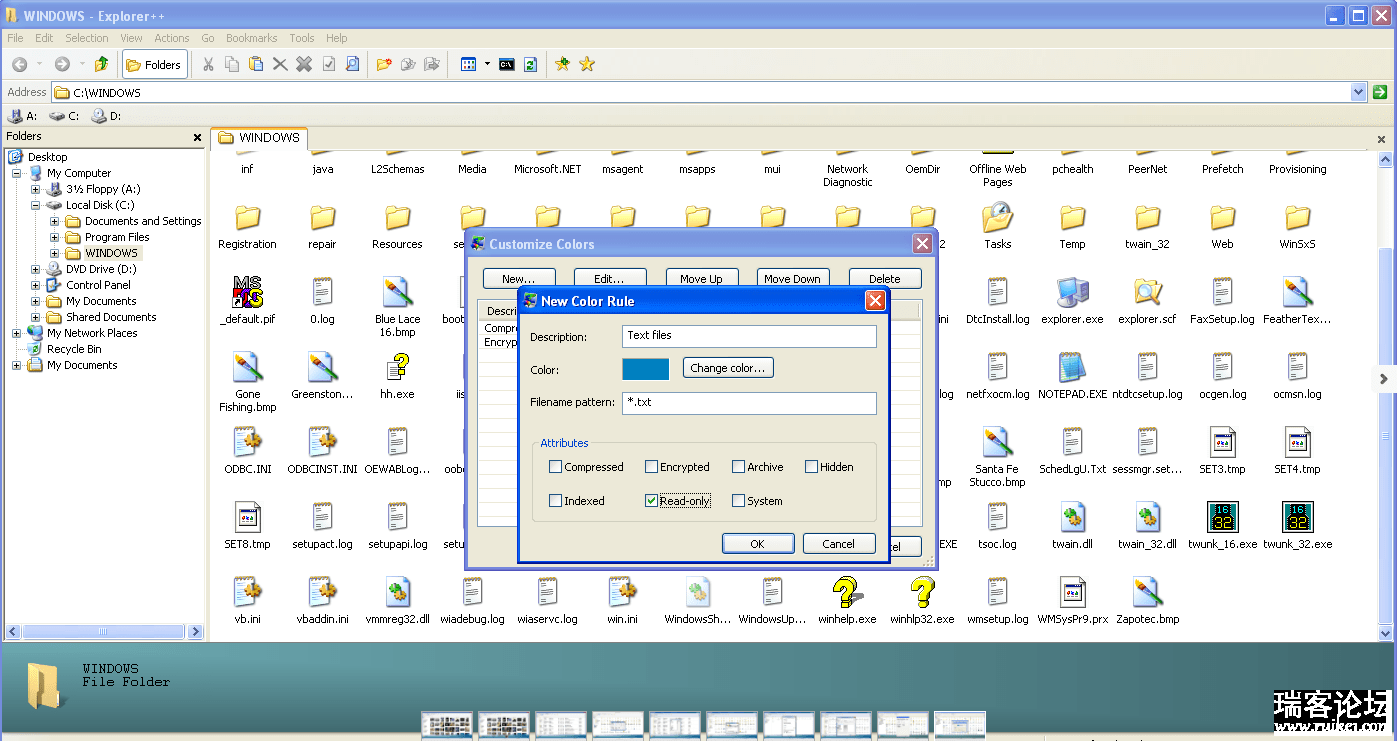Go up one folder level

(x=101, y=64)
